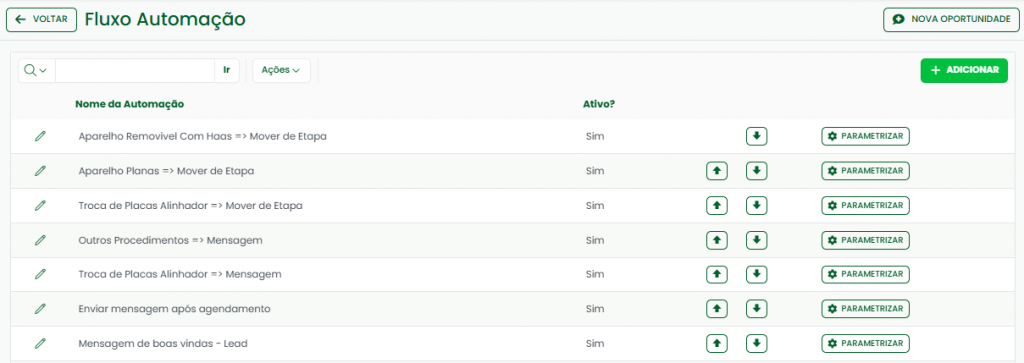Add a new automation with Adicionar
Viewport: 1024px width, 363px height.
(x=964, y=71)
